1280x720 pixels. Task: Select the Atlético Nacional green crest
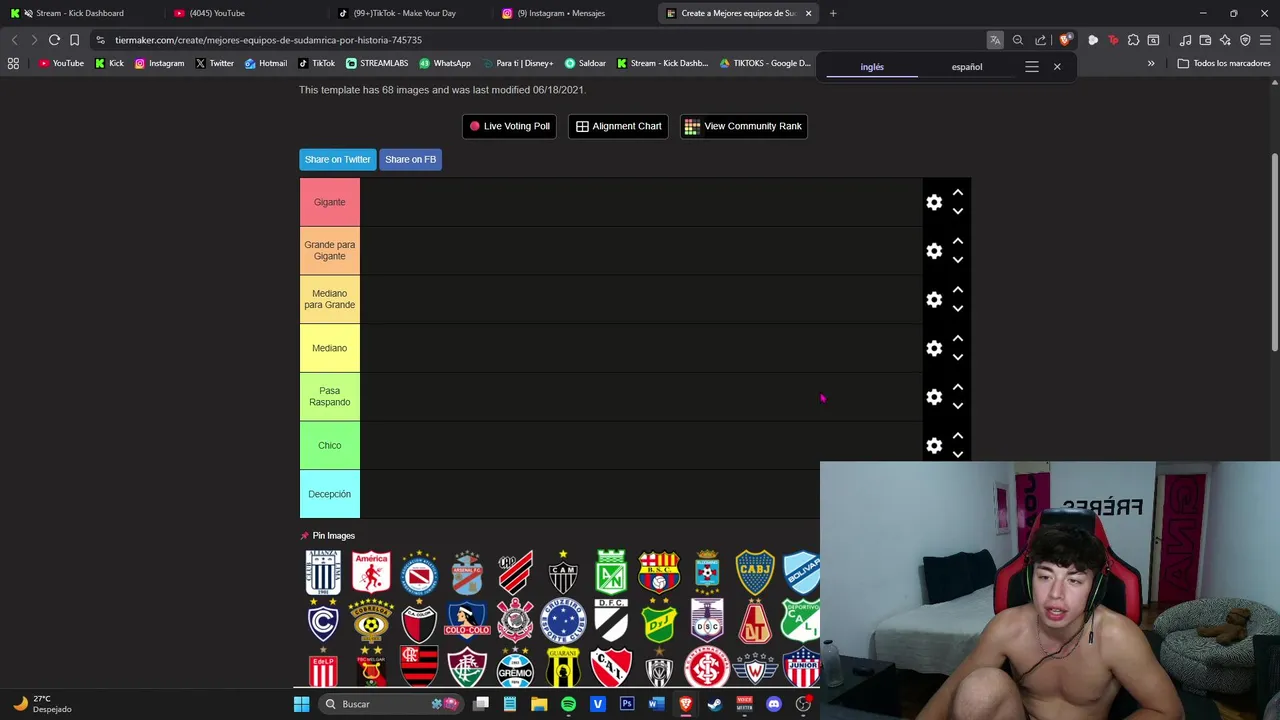pyautogui.click(x=611, y=573)
